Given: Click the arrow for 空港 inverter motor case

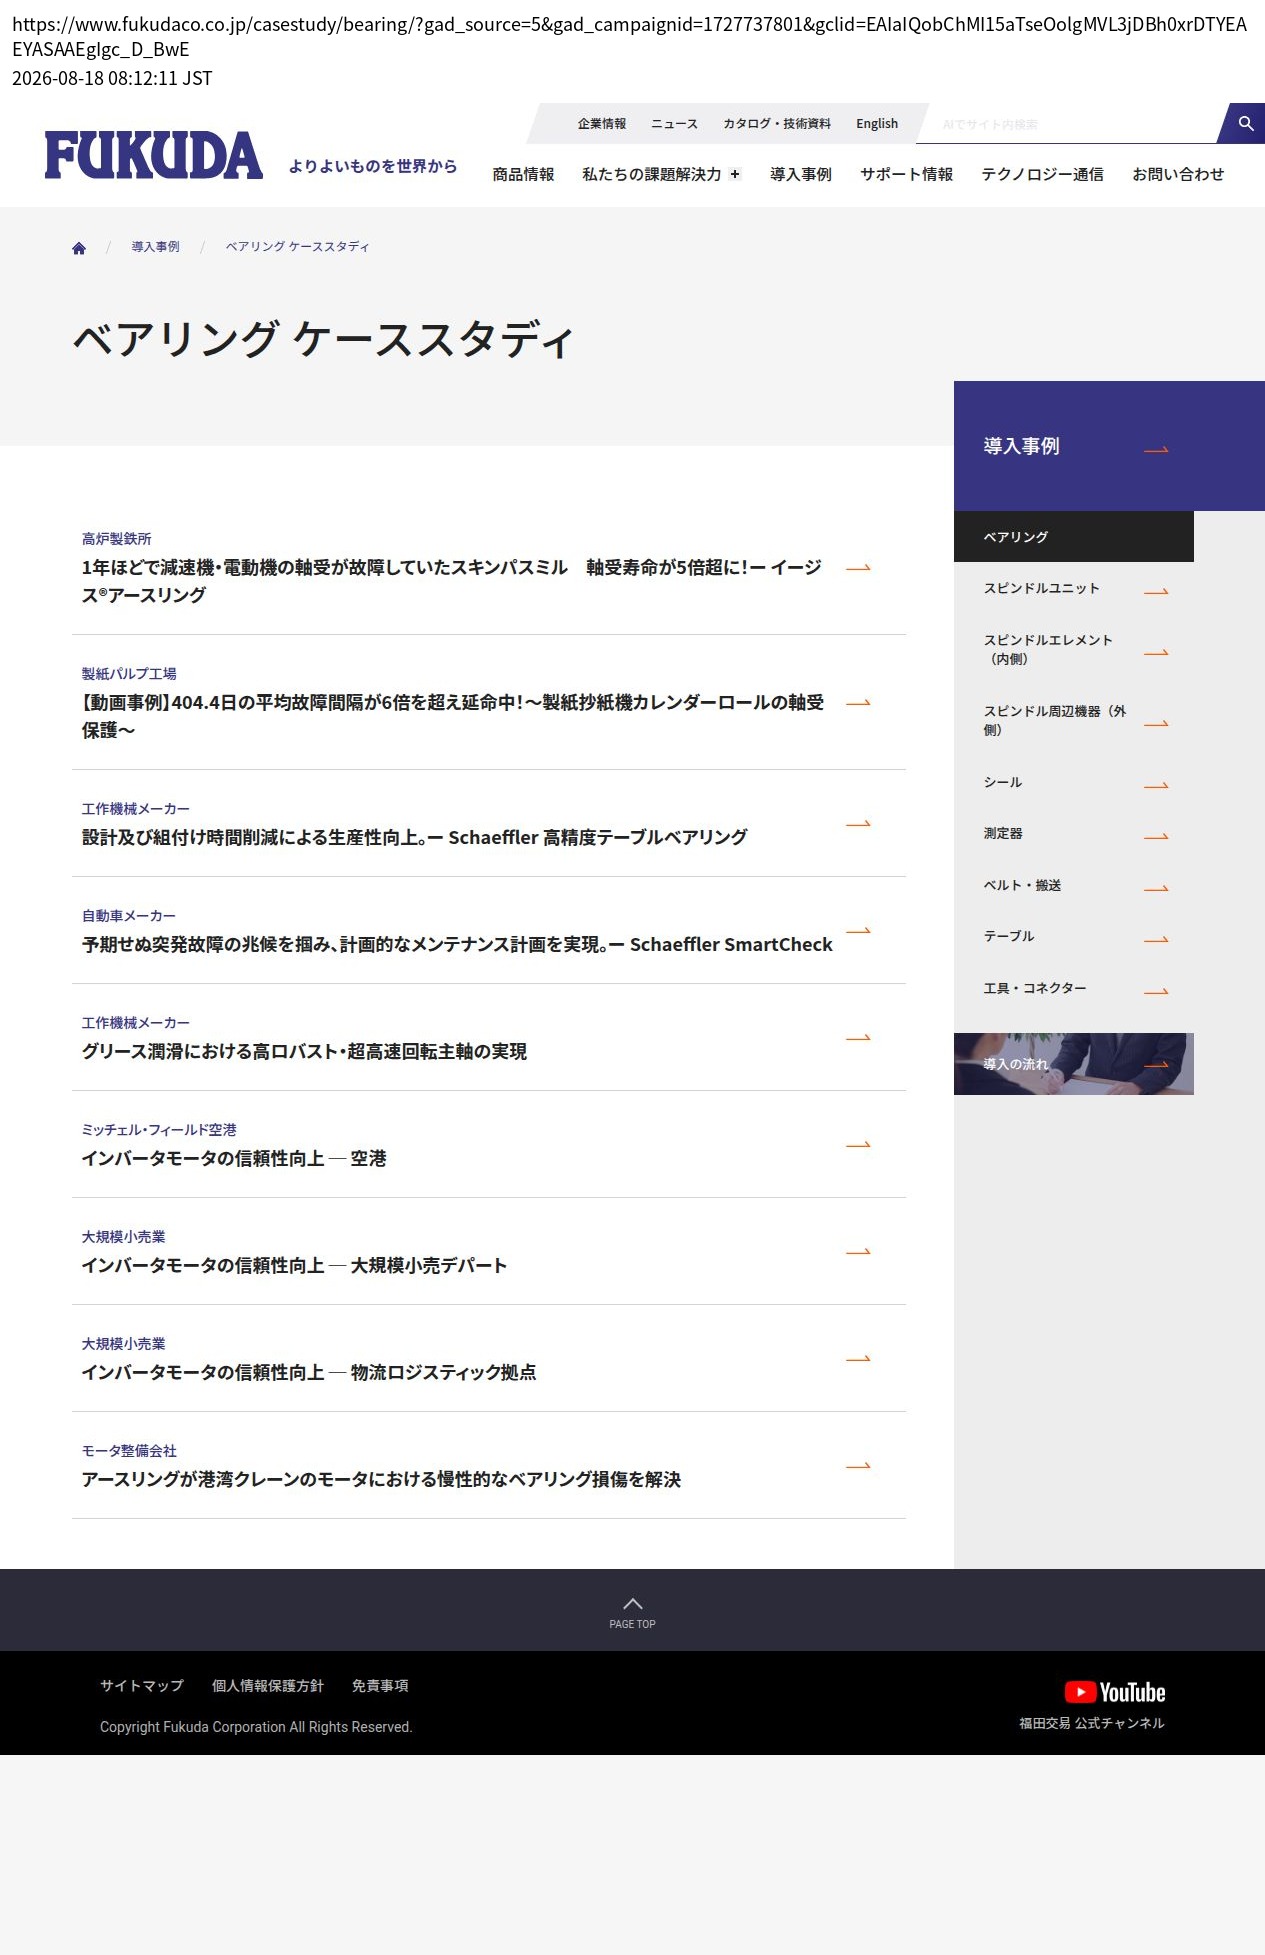Looking at the screenshot, I should tap(858, 1144).
